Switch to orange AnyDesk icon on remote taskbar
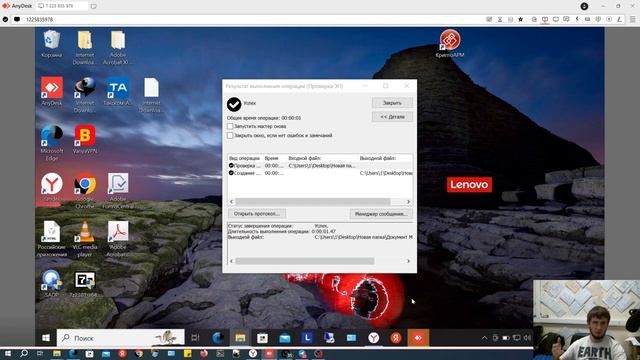Viewport: 640px width, 360px height. point(418,338)
